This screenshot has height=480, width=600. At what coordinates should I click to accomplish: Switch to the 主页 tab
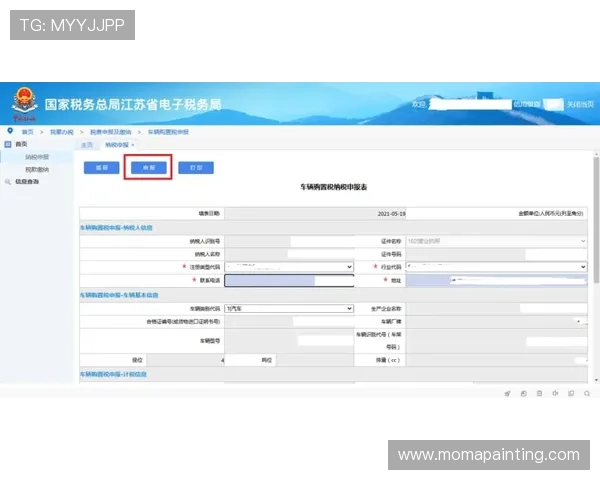click(x=87, y=145)
